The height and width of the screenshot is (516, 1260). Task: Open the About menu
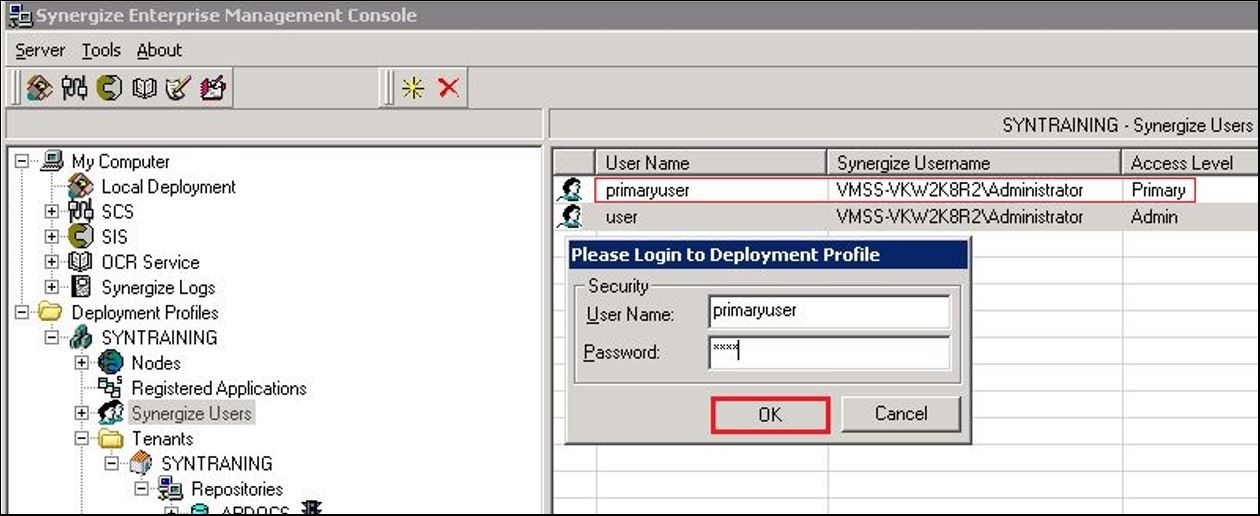click(159, 50)
